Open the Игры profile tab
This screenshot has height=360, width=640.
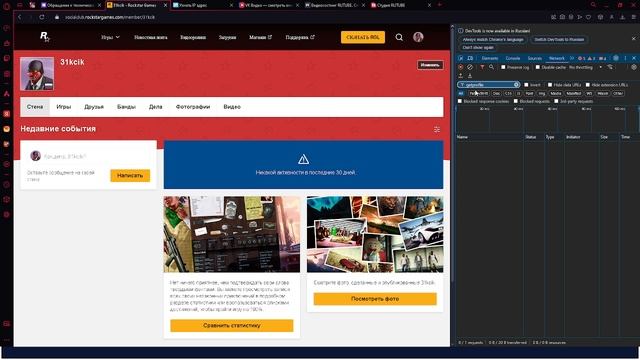(64, 107)
